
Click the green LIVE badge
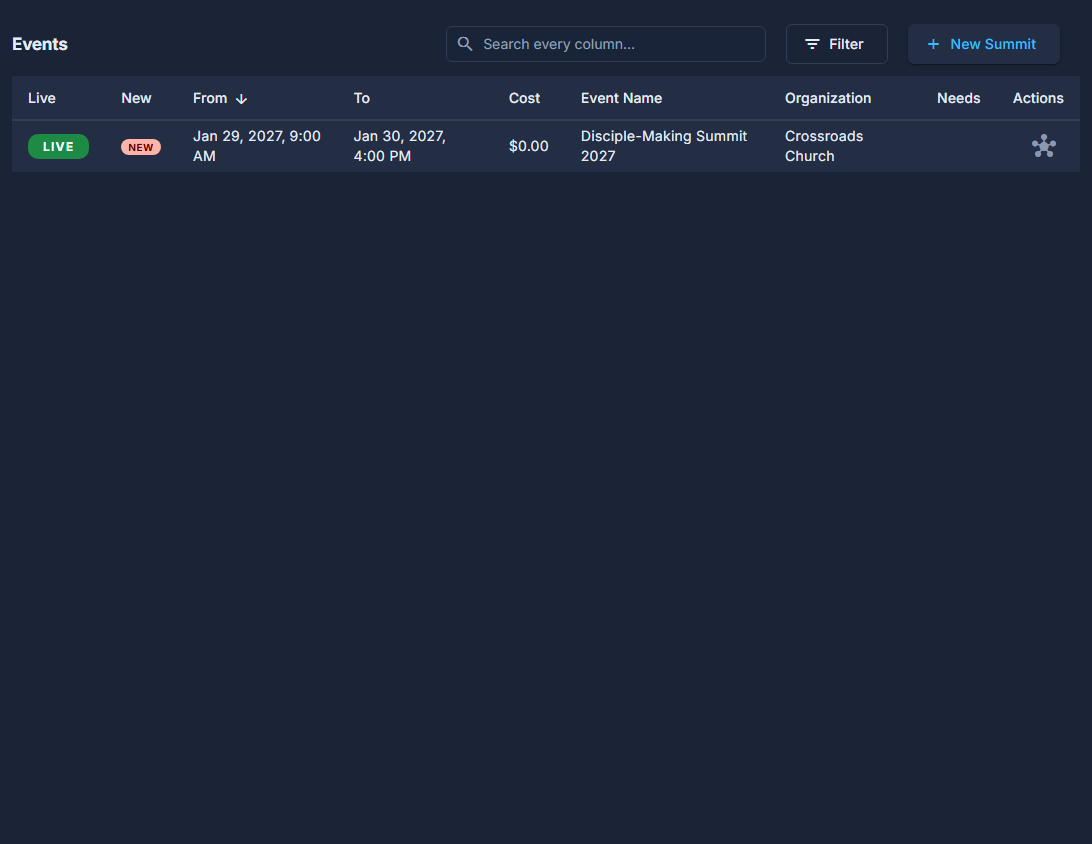[x=58, y=146]
